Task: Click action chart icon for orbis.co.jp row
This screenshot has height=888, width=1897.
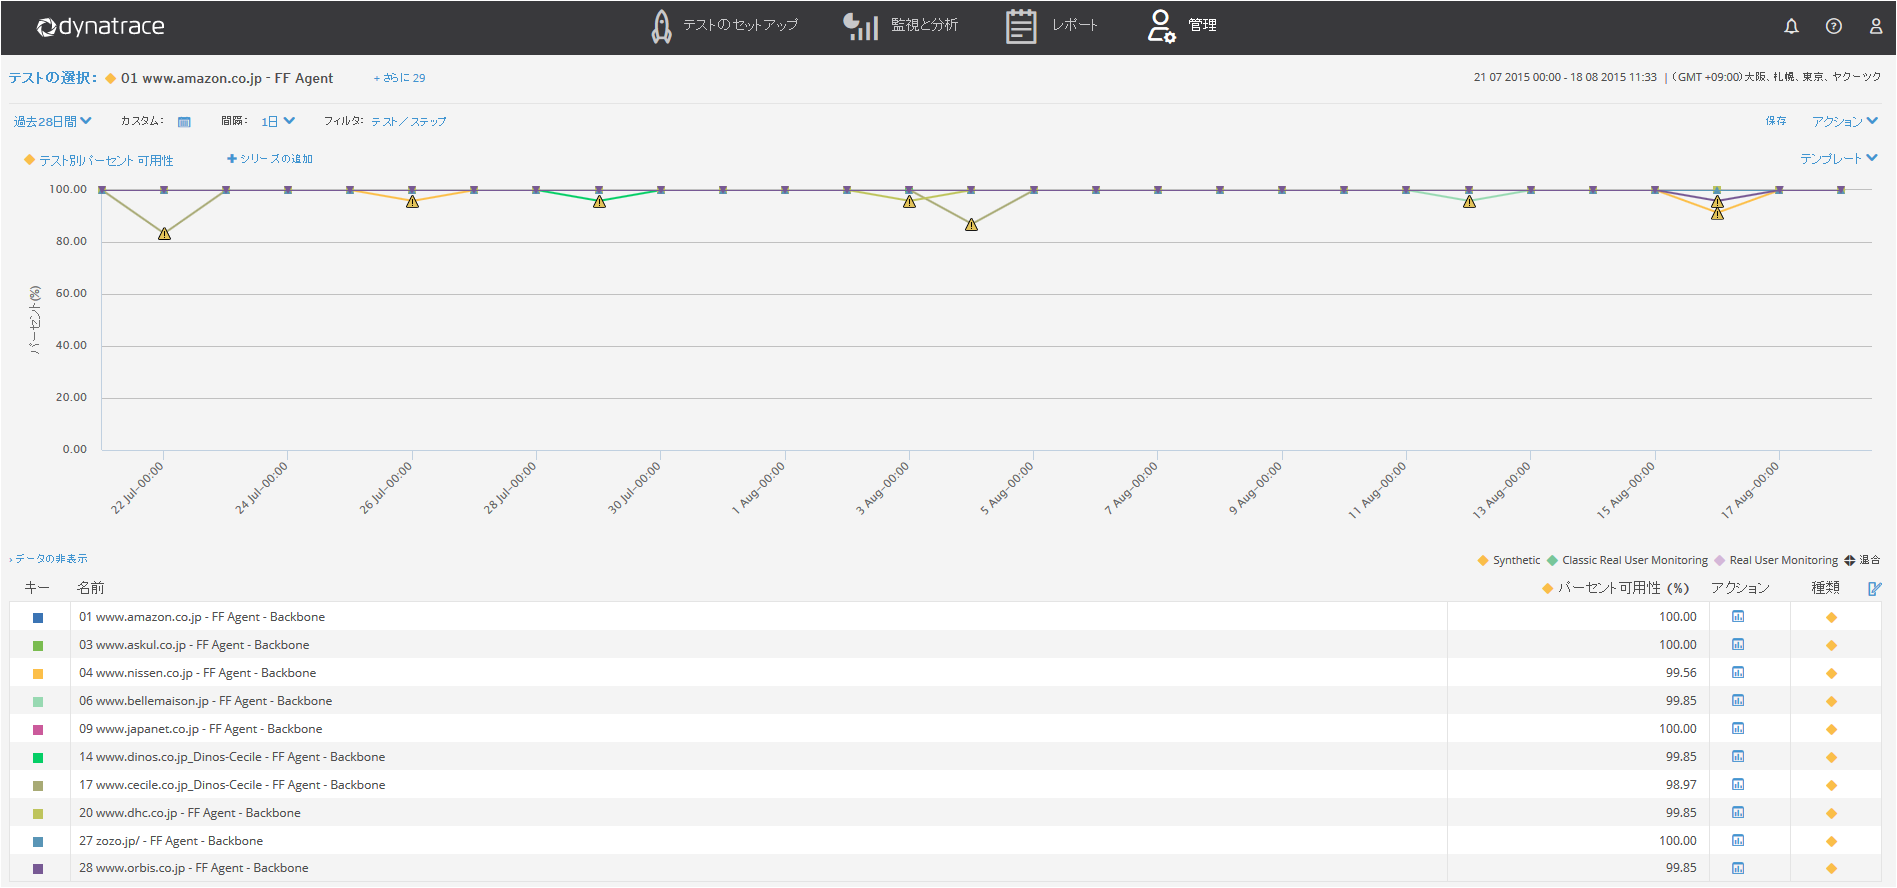Action: (x=1738, y=868)
